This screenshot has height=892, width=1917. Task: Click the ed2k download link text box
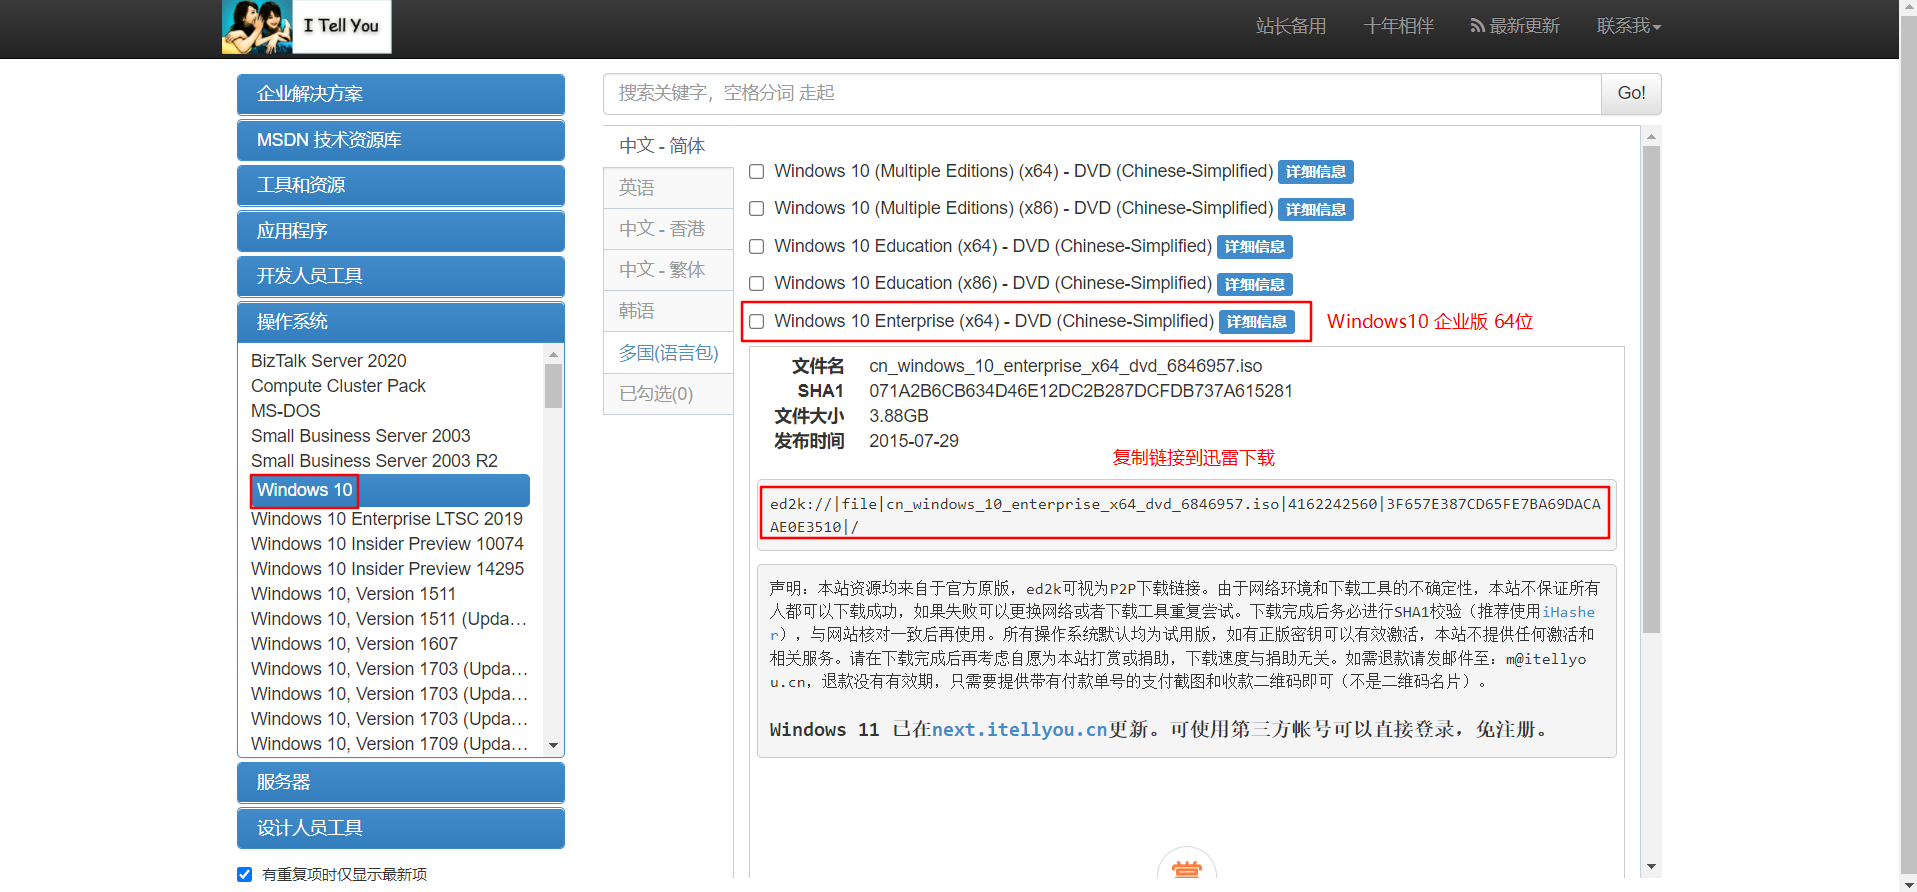tap(1185, 515)
